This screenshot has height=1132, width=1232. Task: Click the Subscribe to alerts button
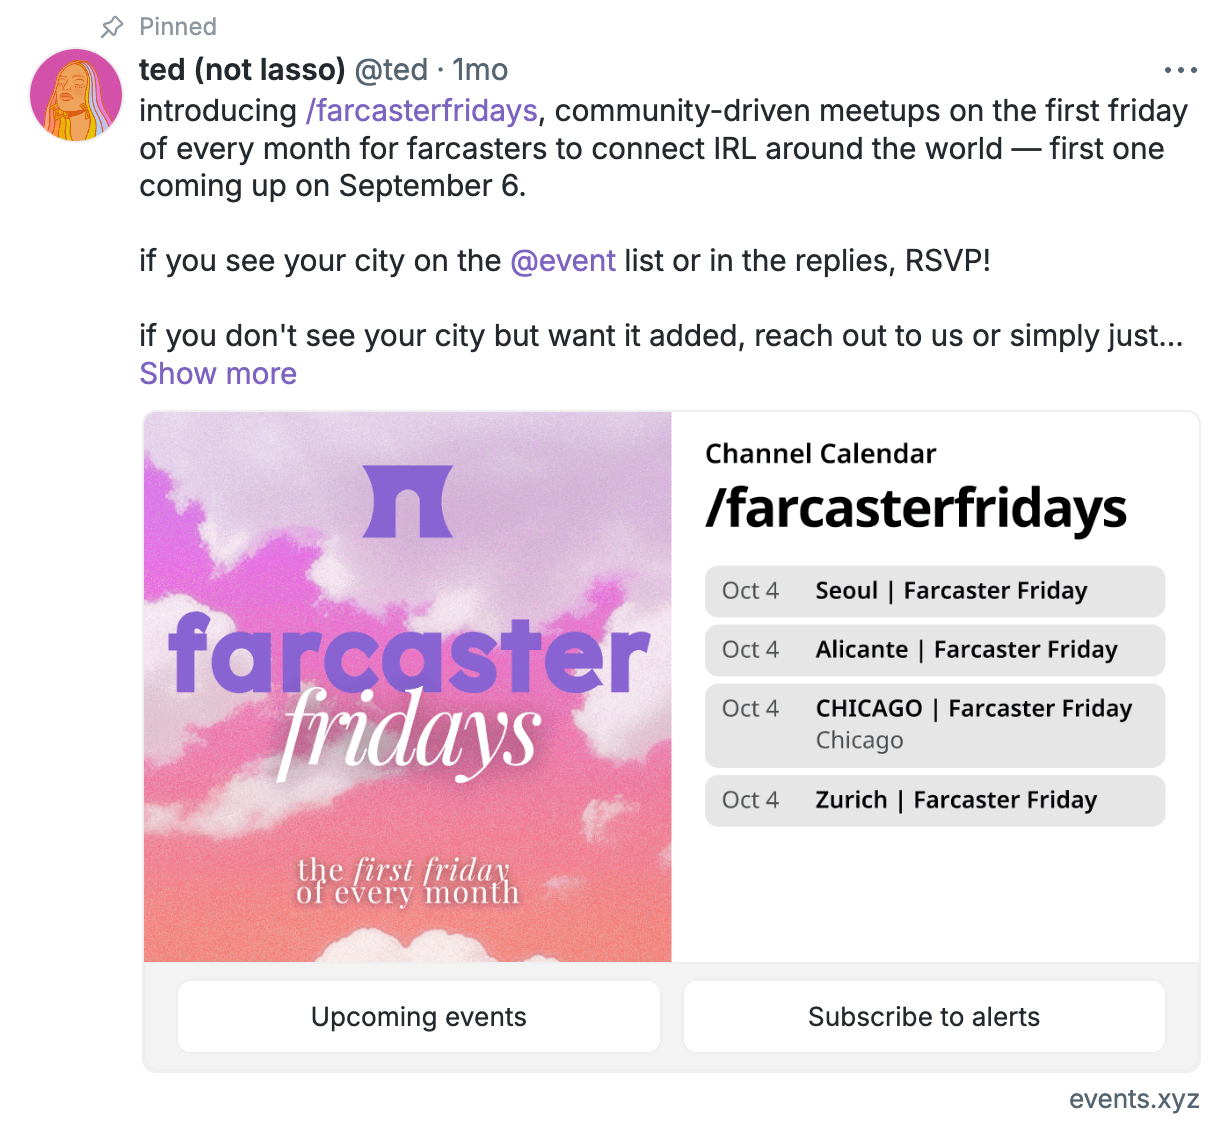pos(924,1016)
